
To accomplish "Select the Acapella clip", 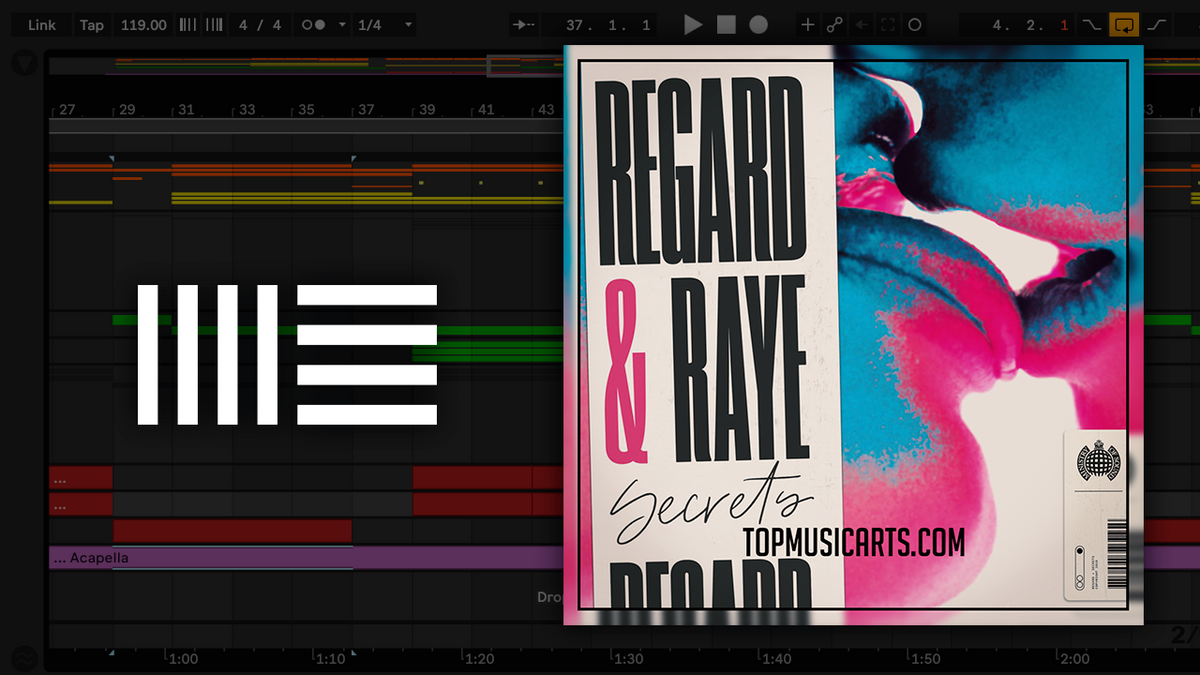I will (250, 557).
